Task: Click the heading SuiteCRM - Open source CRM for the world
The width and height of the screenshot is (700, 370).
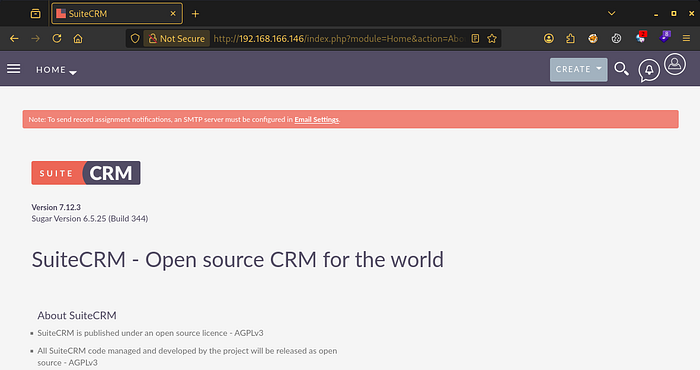Action: [238, 260]
